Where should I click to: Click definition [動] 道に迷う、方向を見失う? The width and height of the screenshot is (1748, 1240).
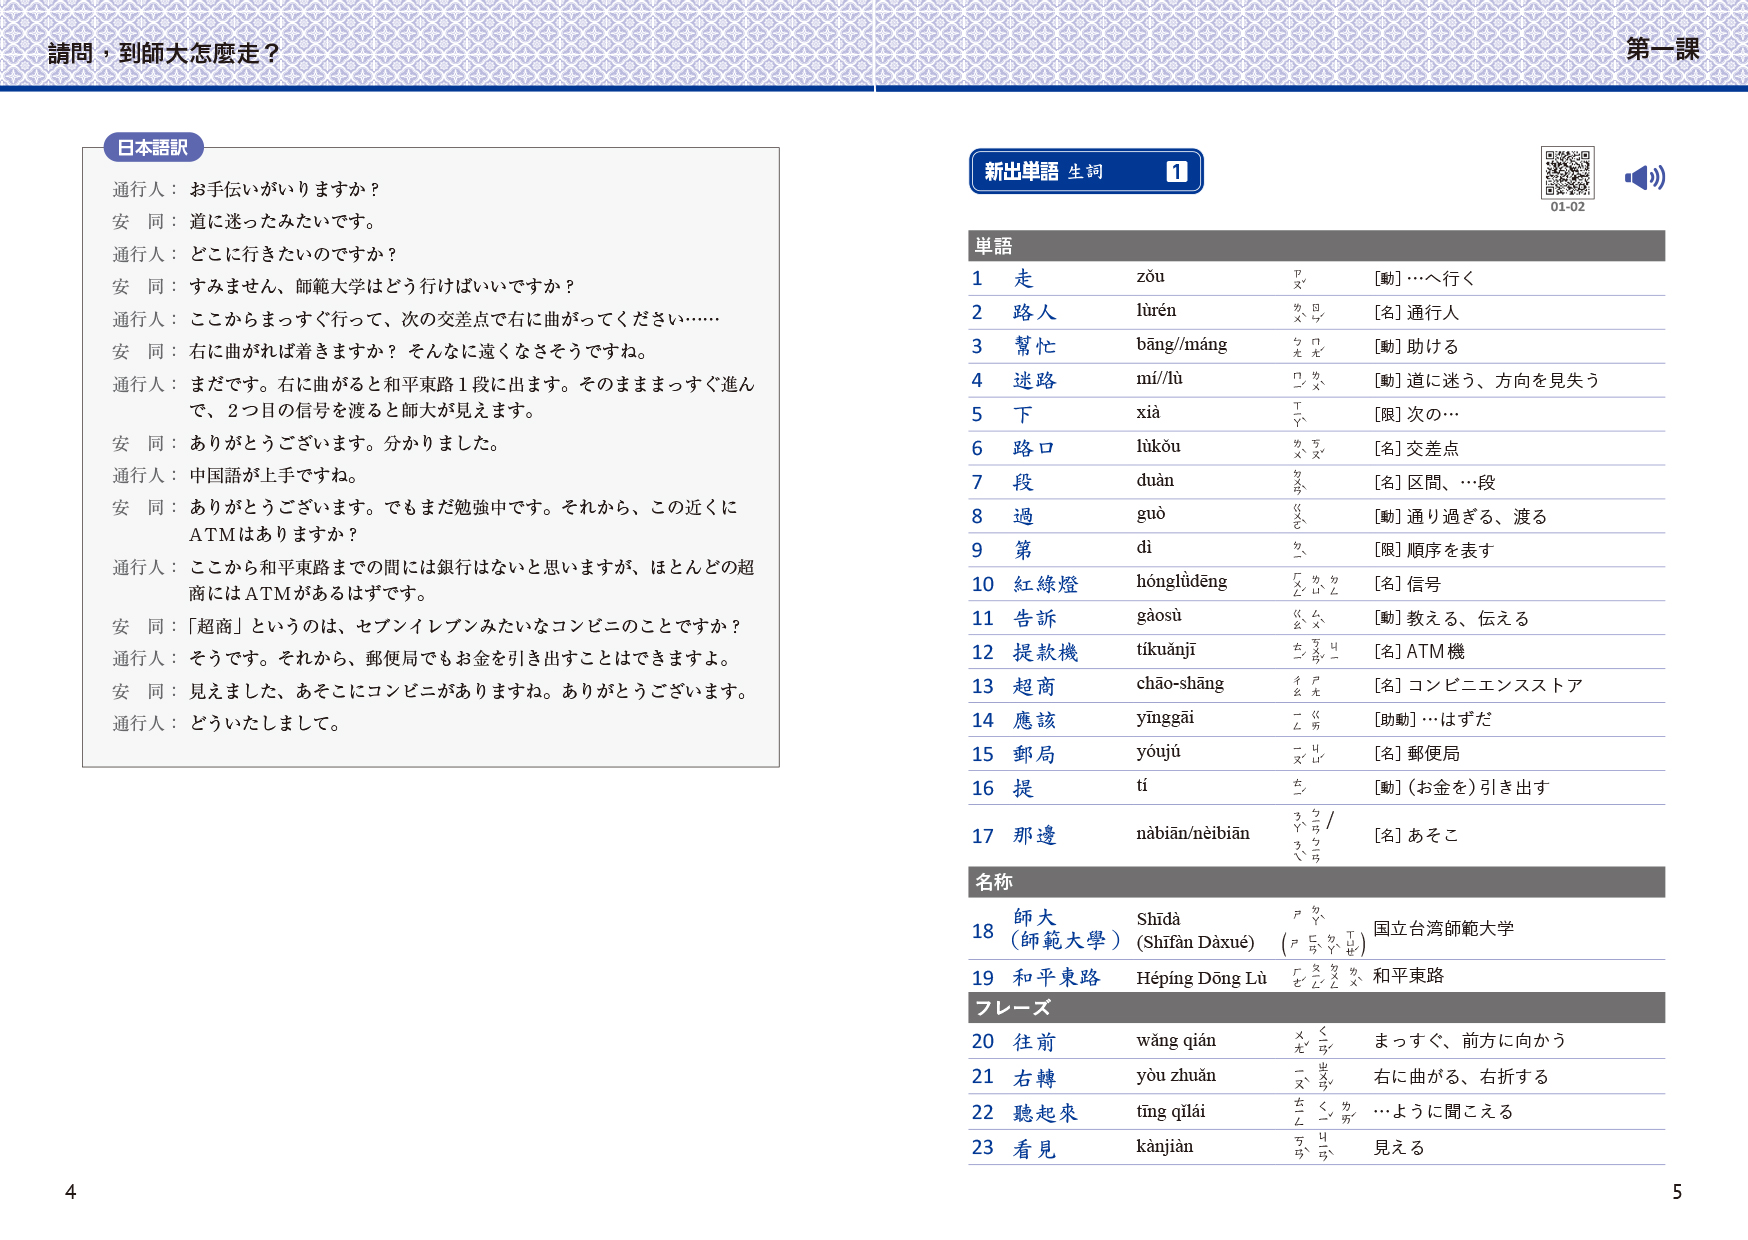[x=1487, y=380]
